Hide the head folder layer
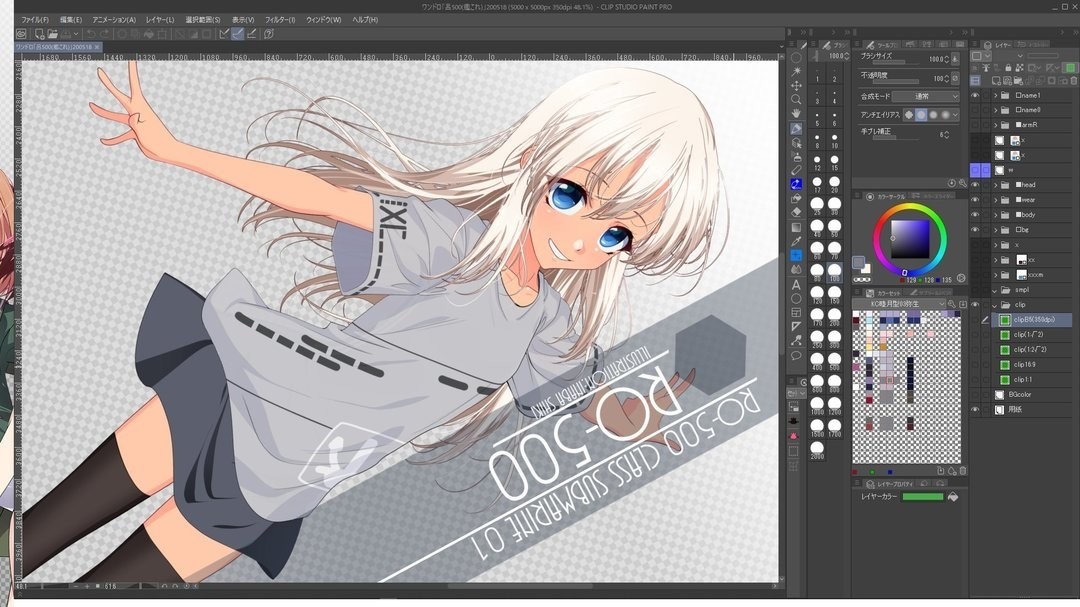The height and width of the screenshot is (607, 1080). (975, 185)
